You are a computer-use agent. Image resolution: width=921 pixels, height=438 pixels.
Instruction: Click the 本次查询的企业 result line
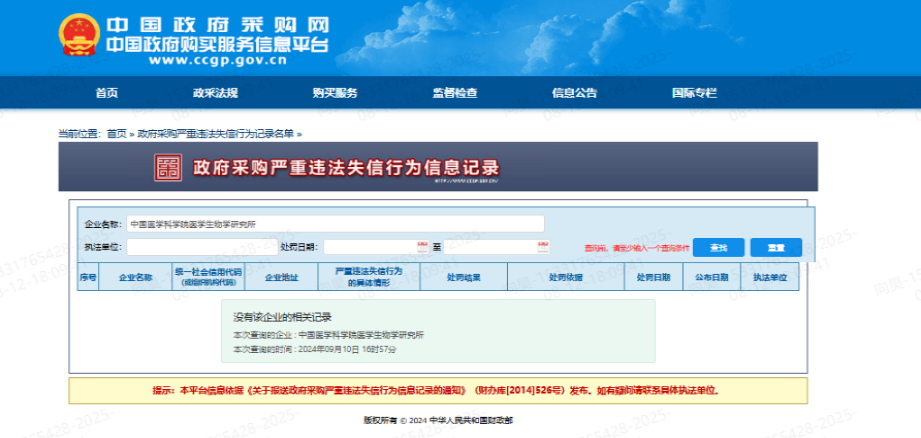(328, 335)
